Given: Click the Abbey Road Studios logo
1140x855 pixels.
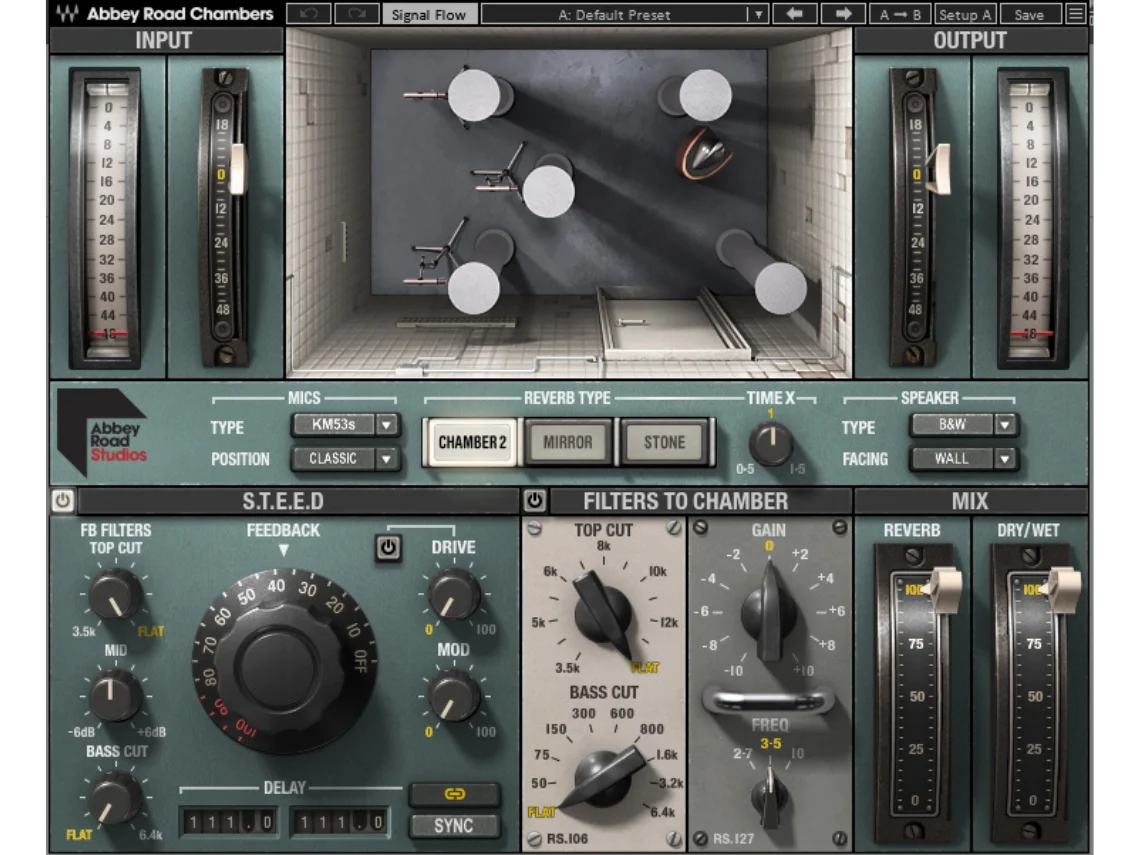Looking at the screenshot, I should pos(103,432).
